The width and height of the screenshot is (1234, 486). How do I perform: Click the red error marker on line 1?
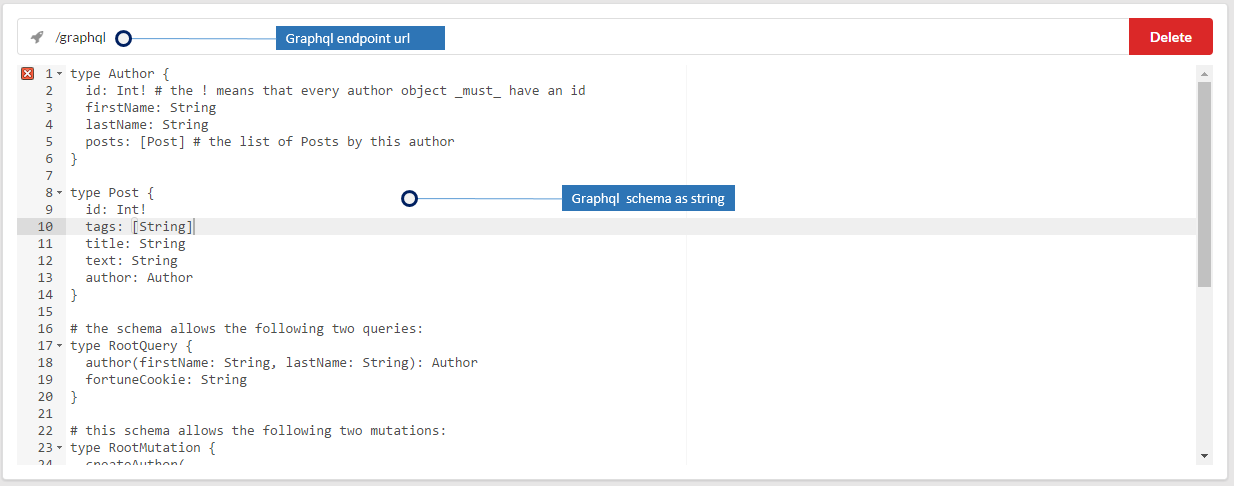(x=27, y=73)
